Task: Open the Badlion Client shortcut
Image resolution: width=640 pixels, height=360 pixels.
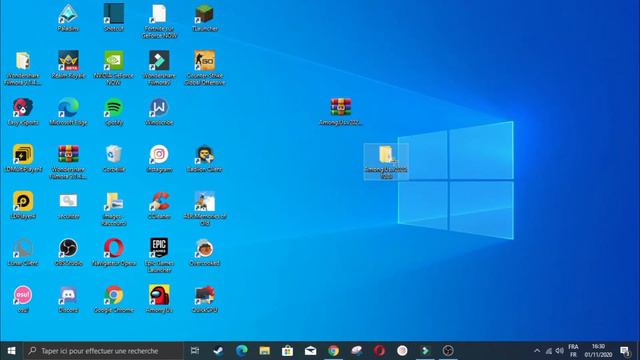Action: pyautogui.click(x=204, y=158)
